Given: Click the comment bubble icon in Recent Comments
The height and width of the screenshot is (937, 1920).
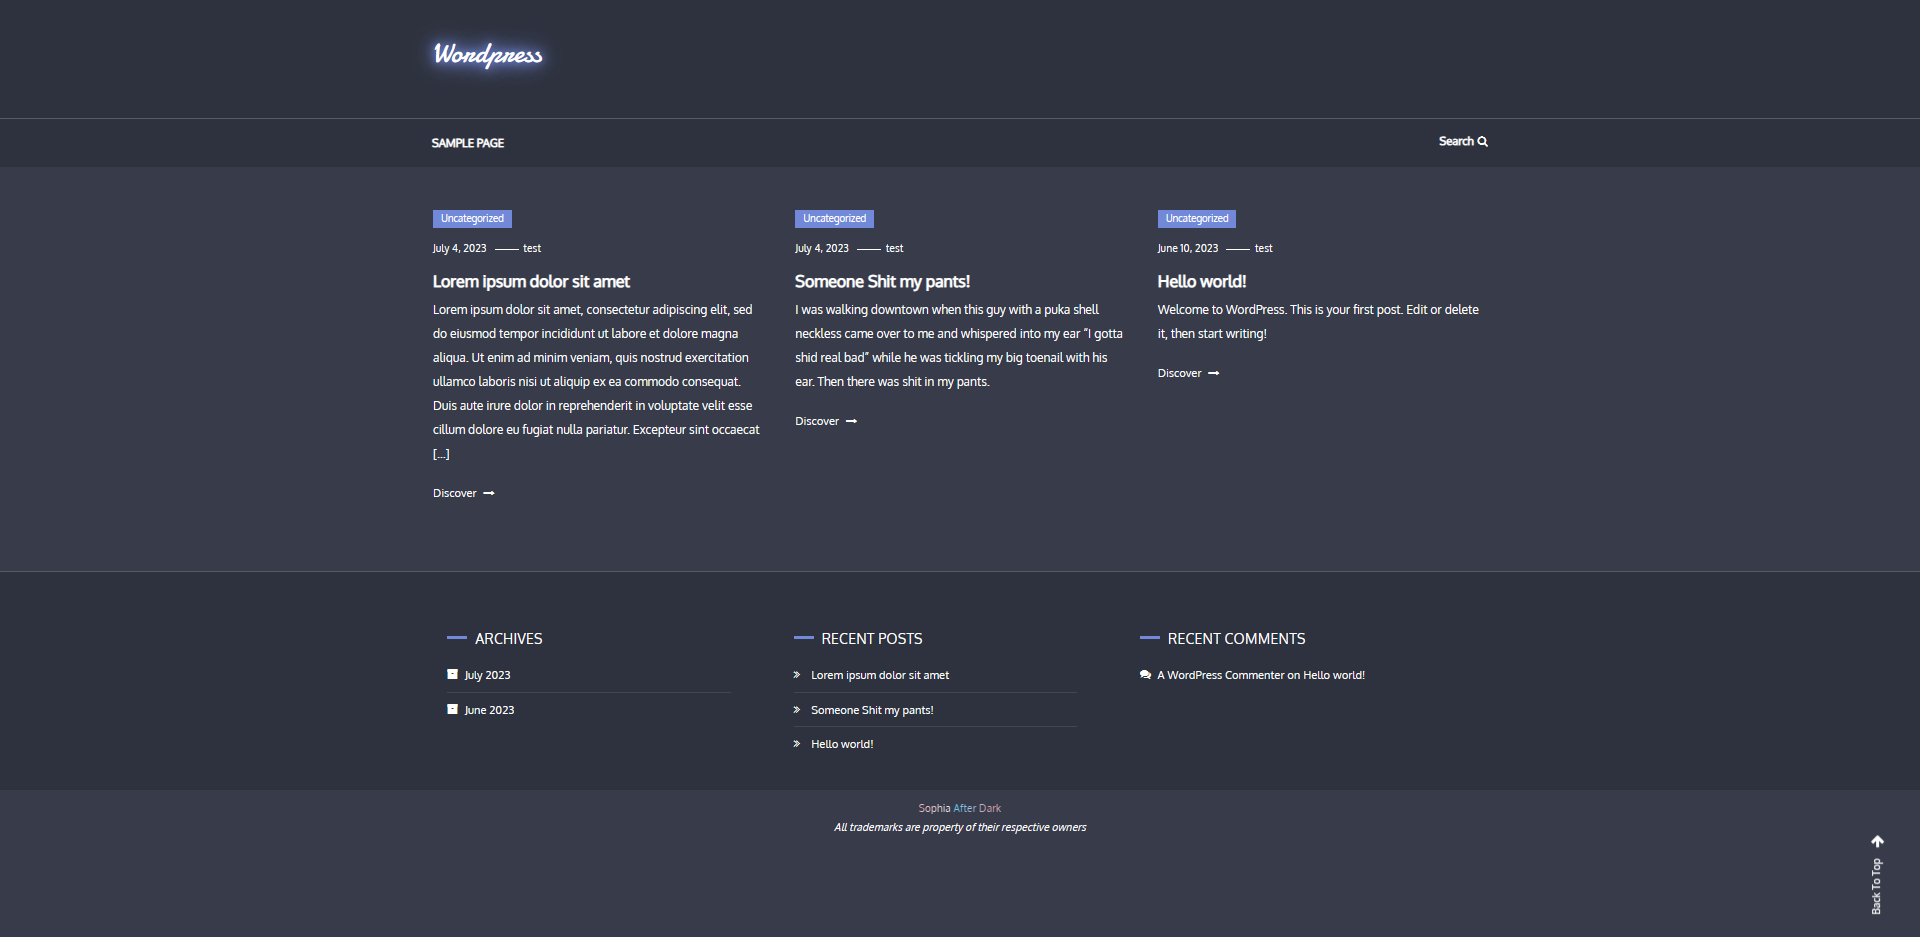Looking at the screenshot, I should [1145, 676].
